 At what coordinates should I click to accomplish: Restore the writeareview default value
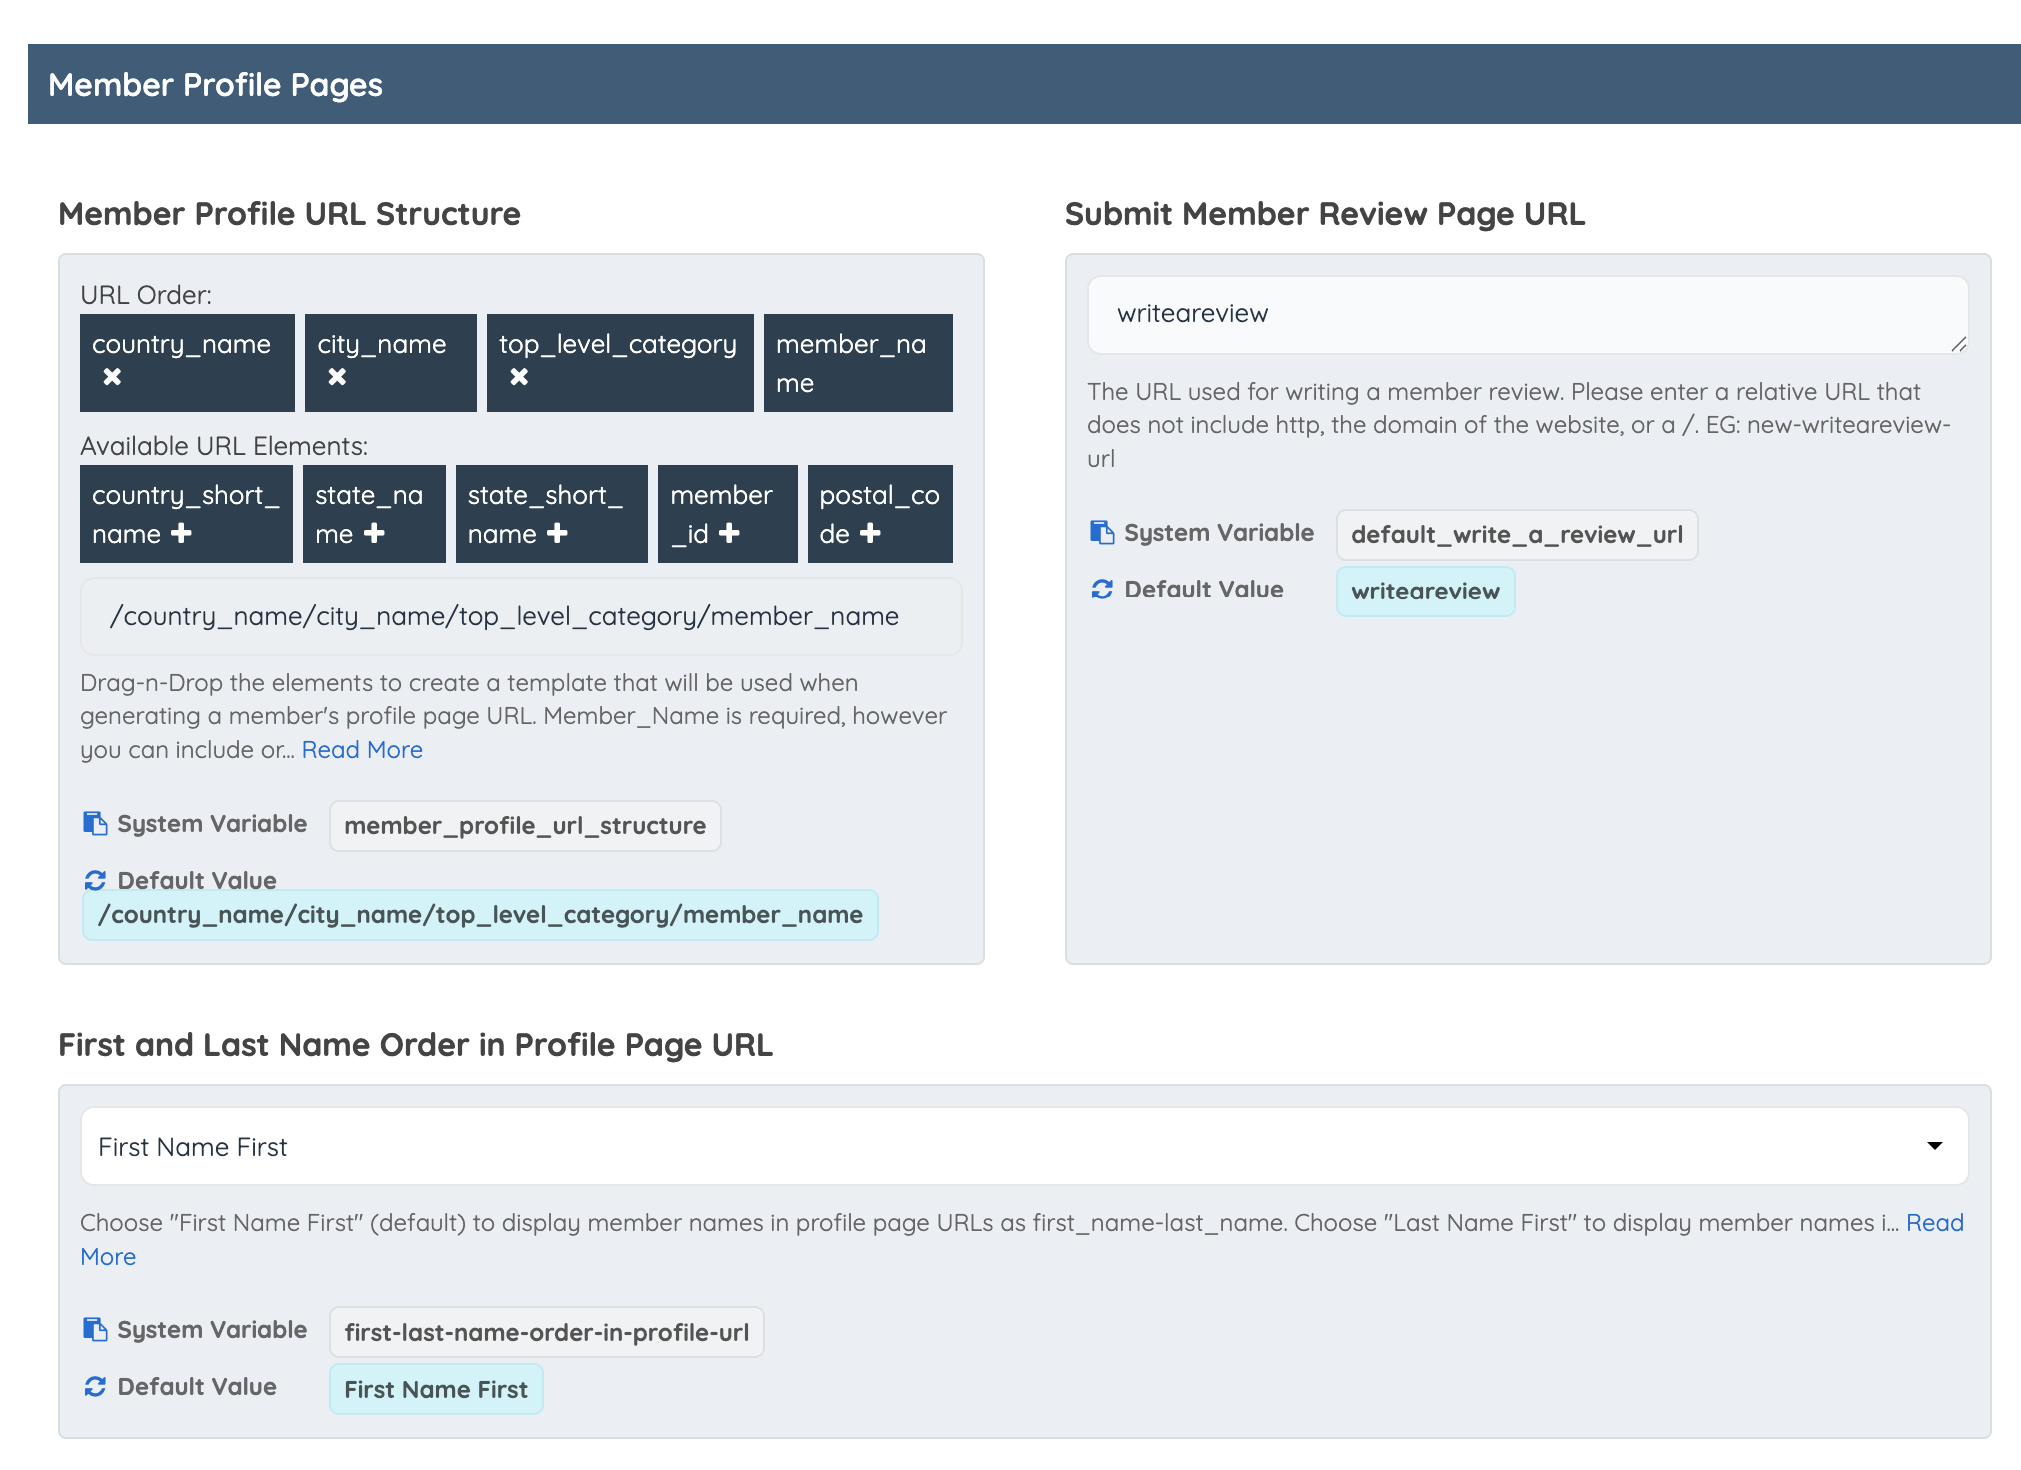(1425, 592)
